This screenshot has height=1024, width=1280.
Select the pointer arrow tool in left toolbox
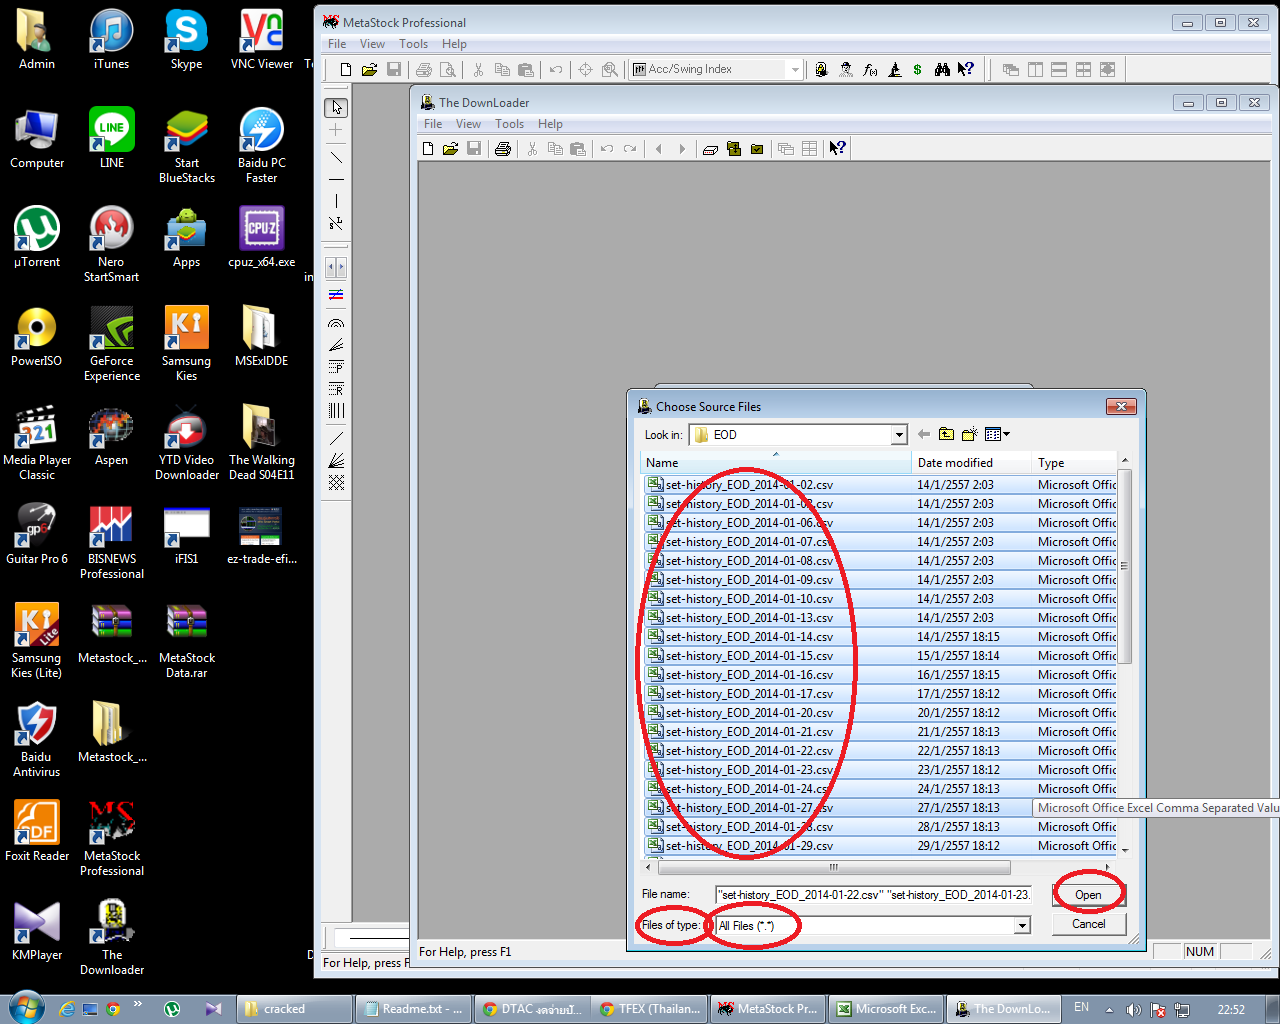coord(336,107)
